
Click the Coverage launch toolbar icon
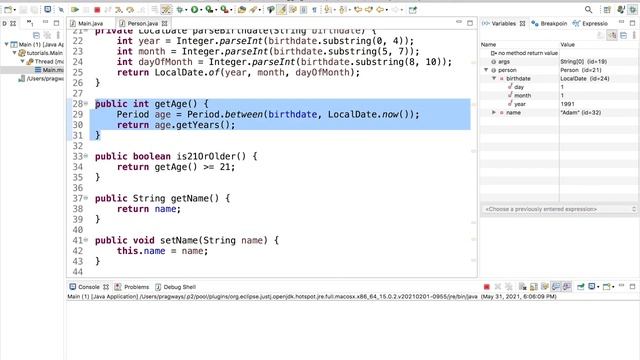pyautogui.click(x=209, y=9)
